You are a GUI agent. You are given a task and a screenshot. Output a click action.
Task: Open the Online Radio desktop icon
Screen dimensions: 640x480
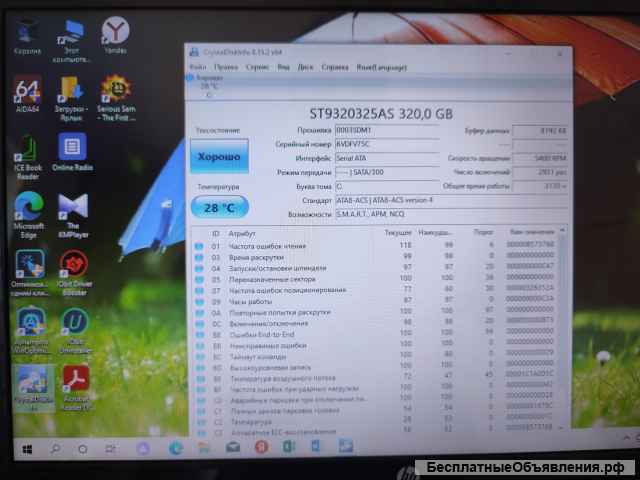(72, 152)
